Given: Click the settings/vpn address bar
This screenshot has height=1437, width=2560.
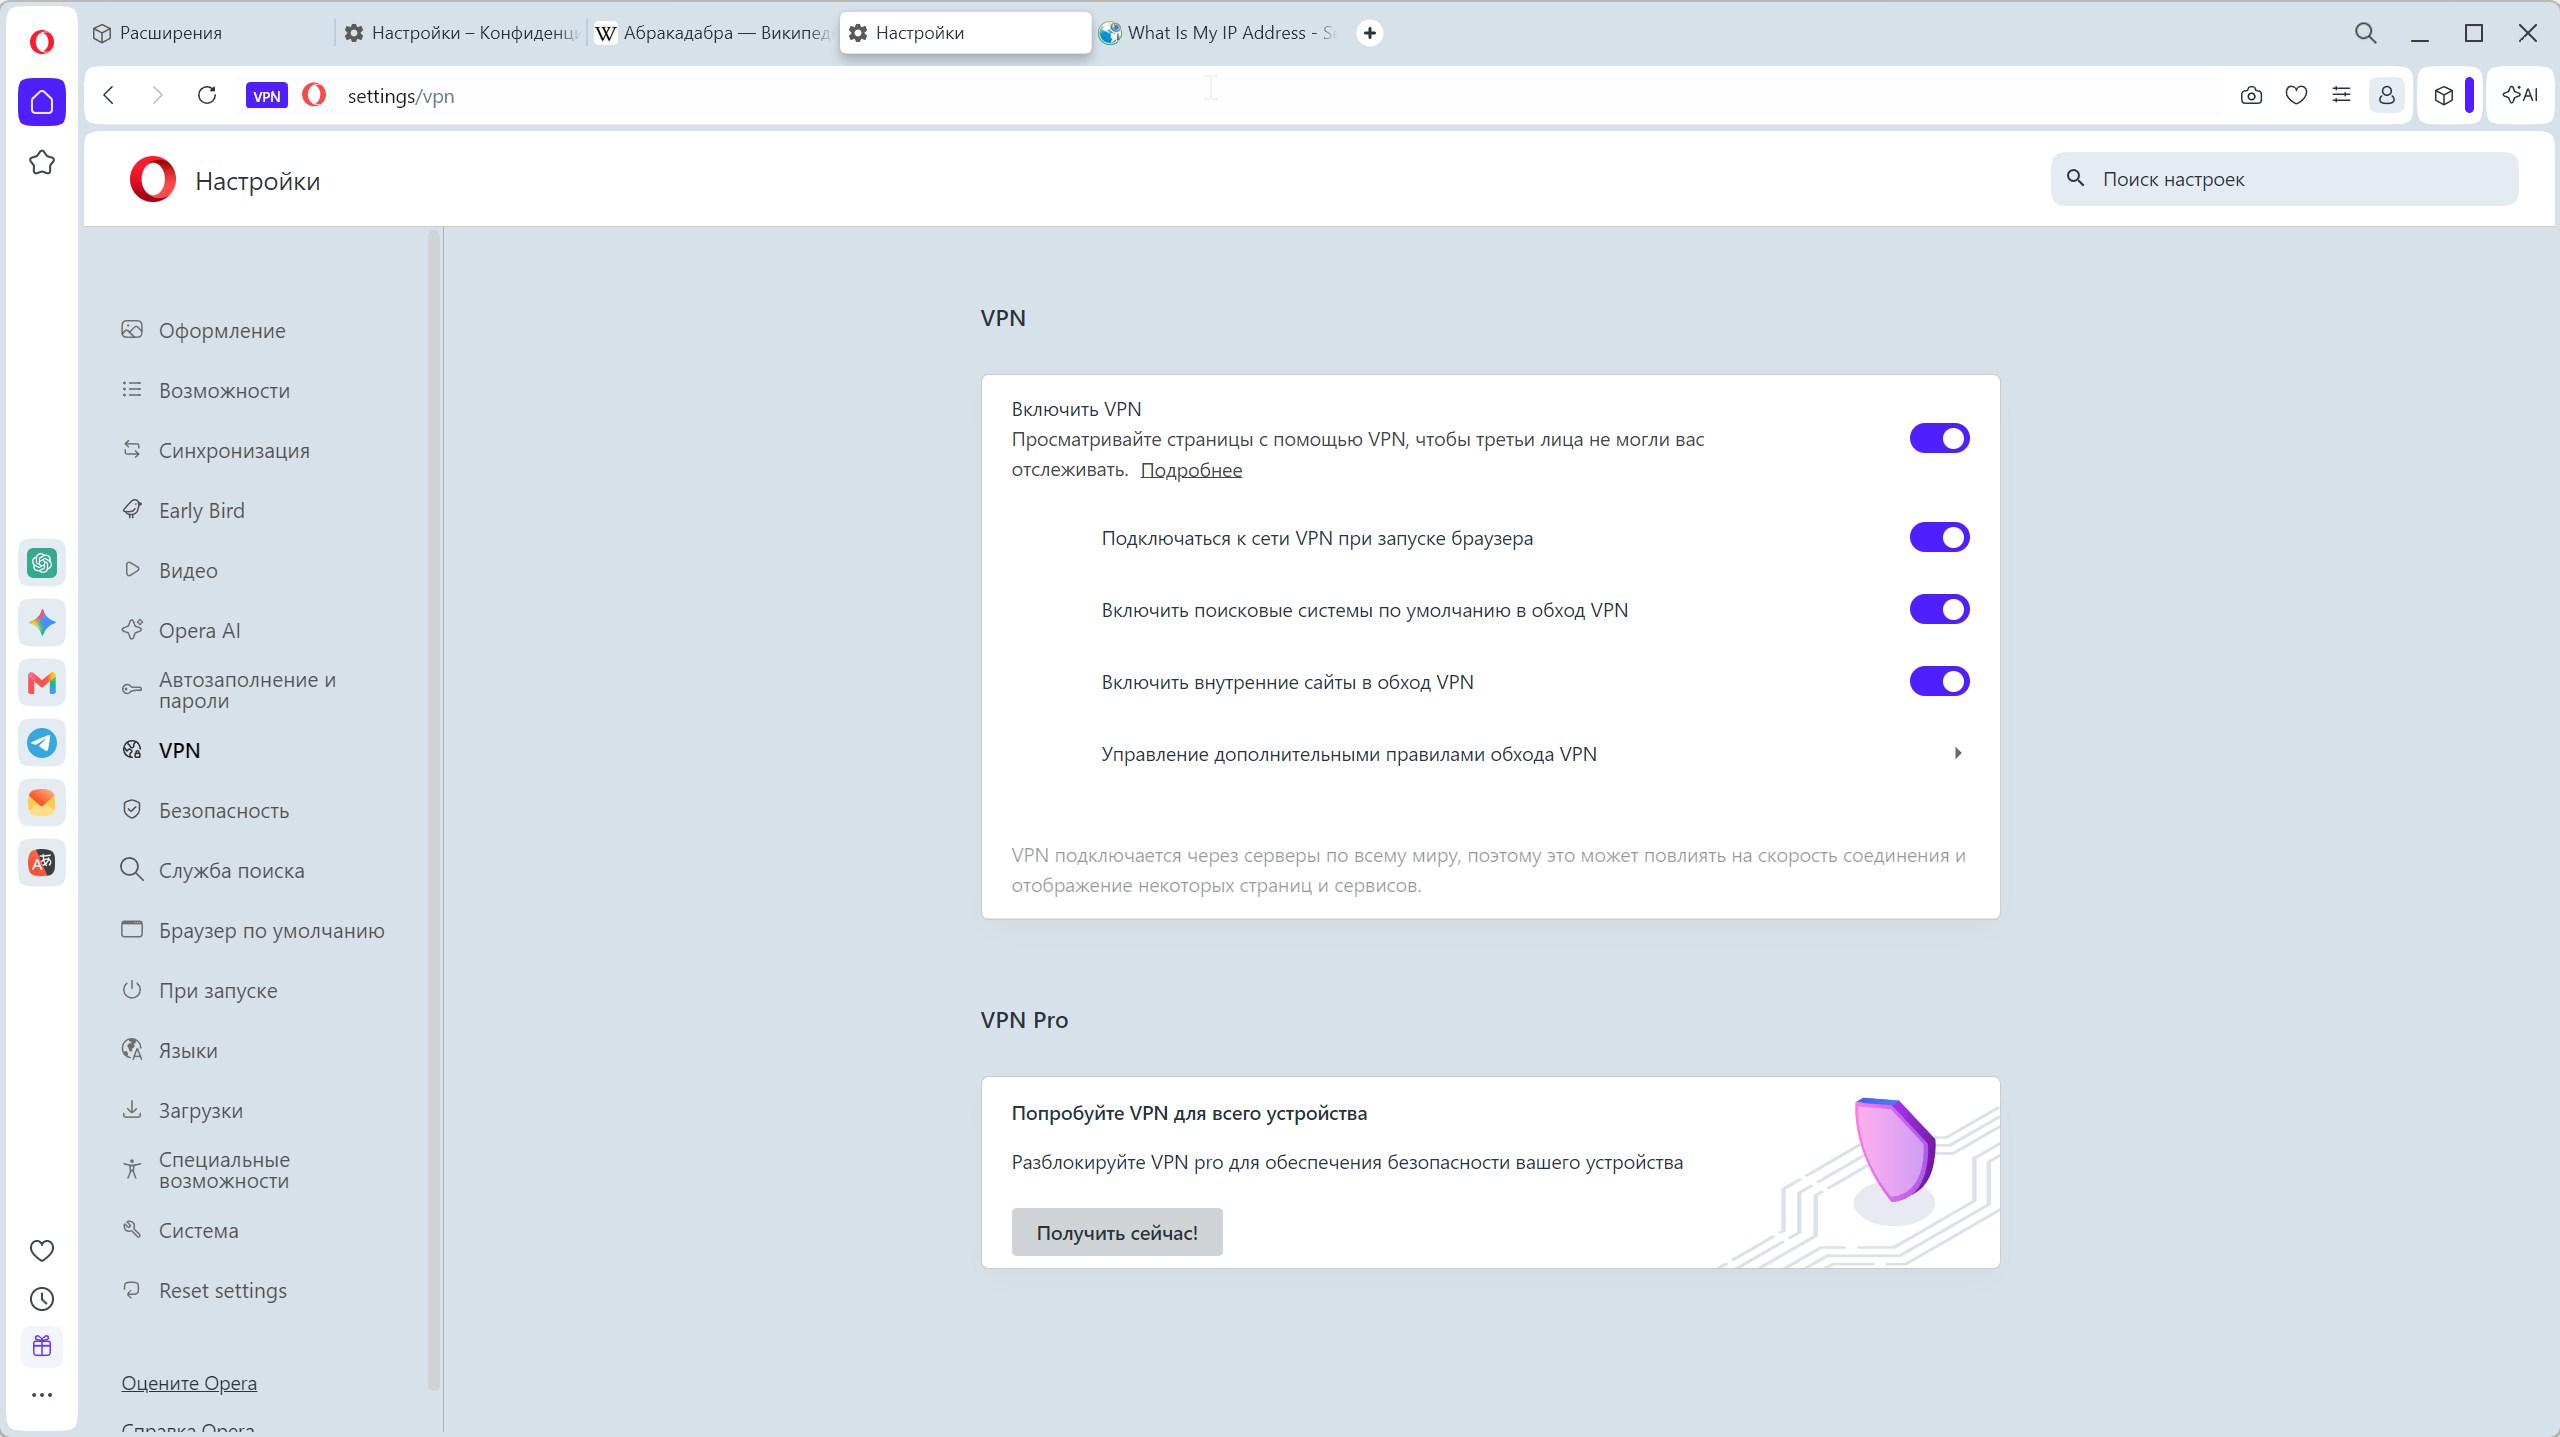Looking at the screenshot, I should pos(1280,96).
